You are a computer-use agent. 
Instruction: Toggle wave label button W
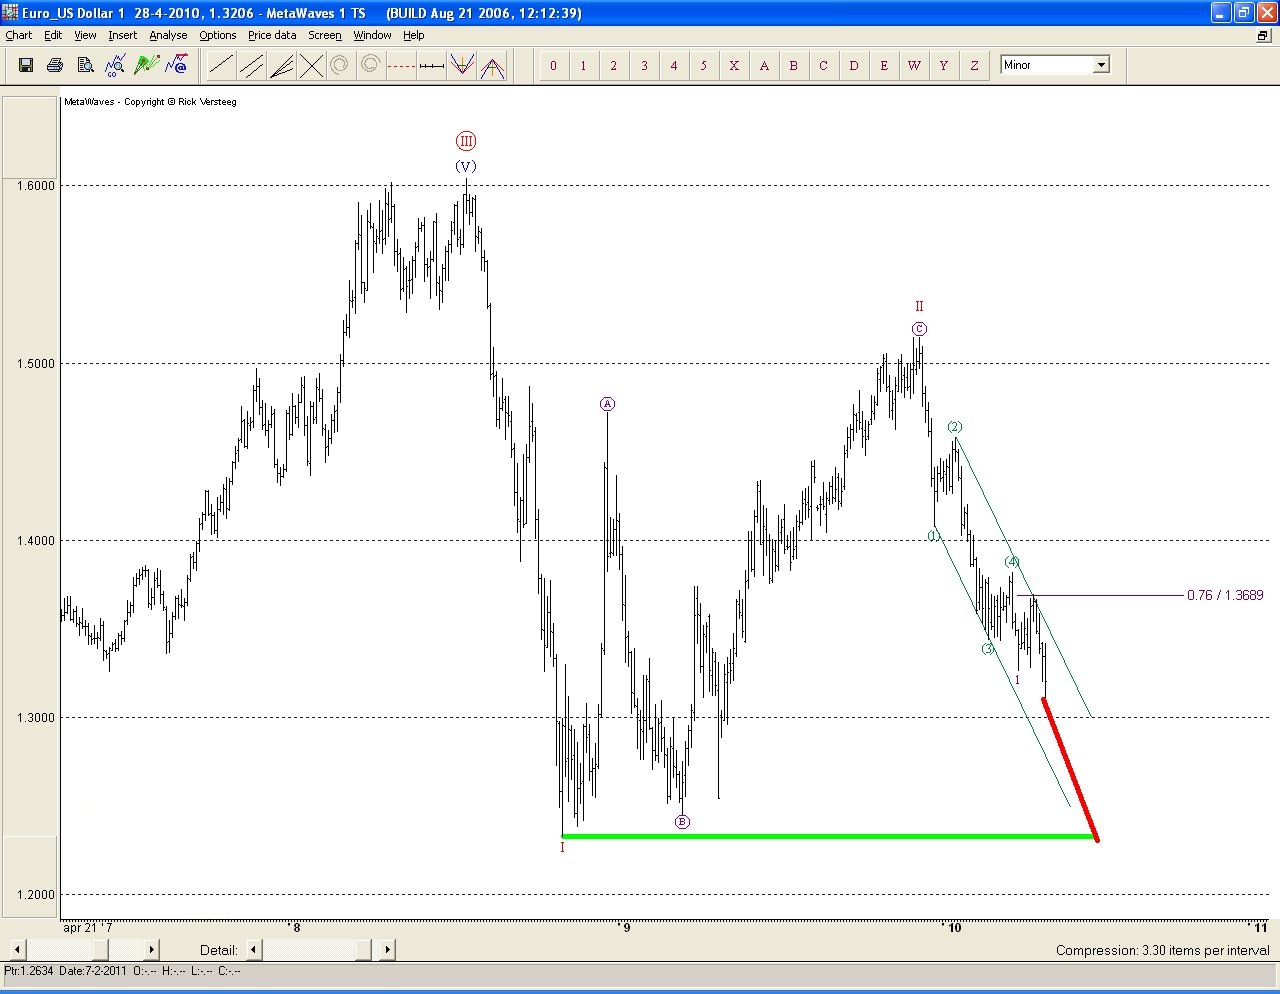point(914,66)
